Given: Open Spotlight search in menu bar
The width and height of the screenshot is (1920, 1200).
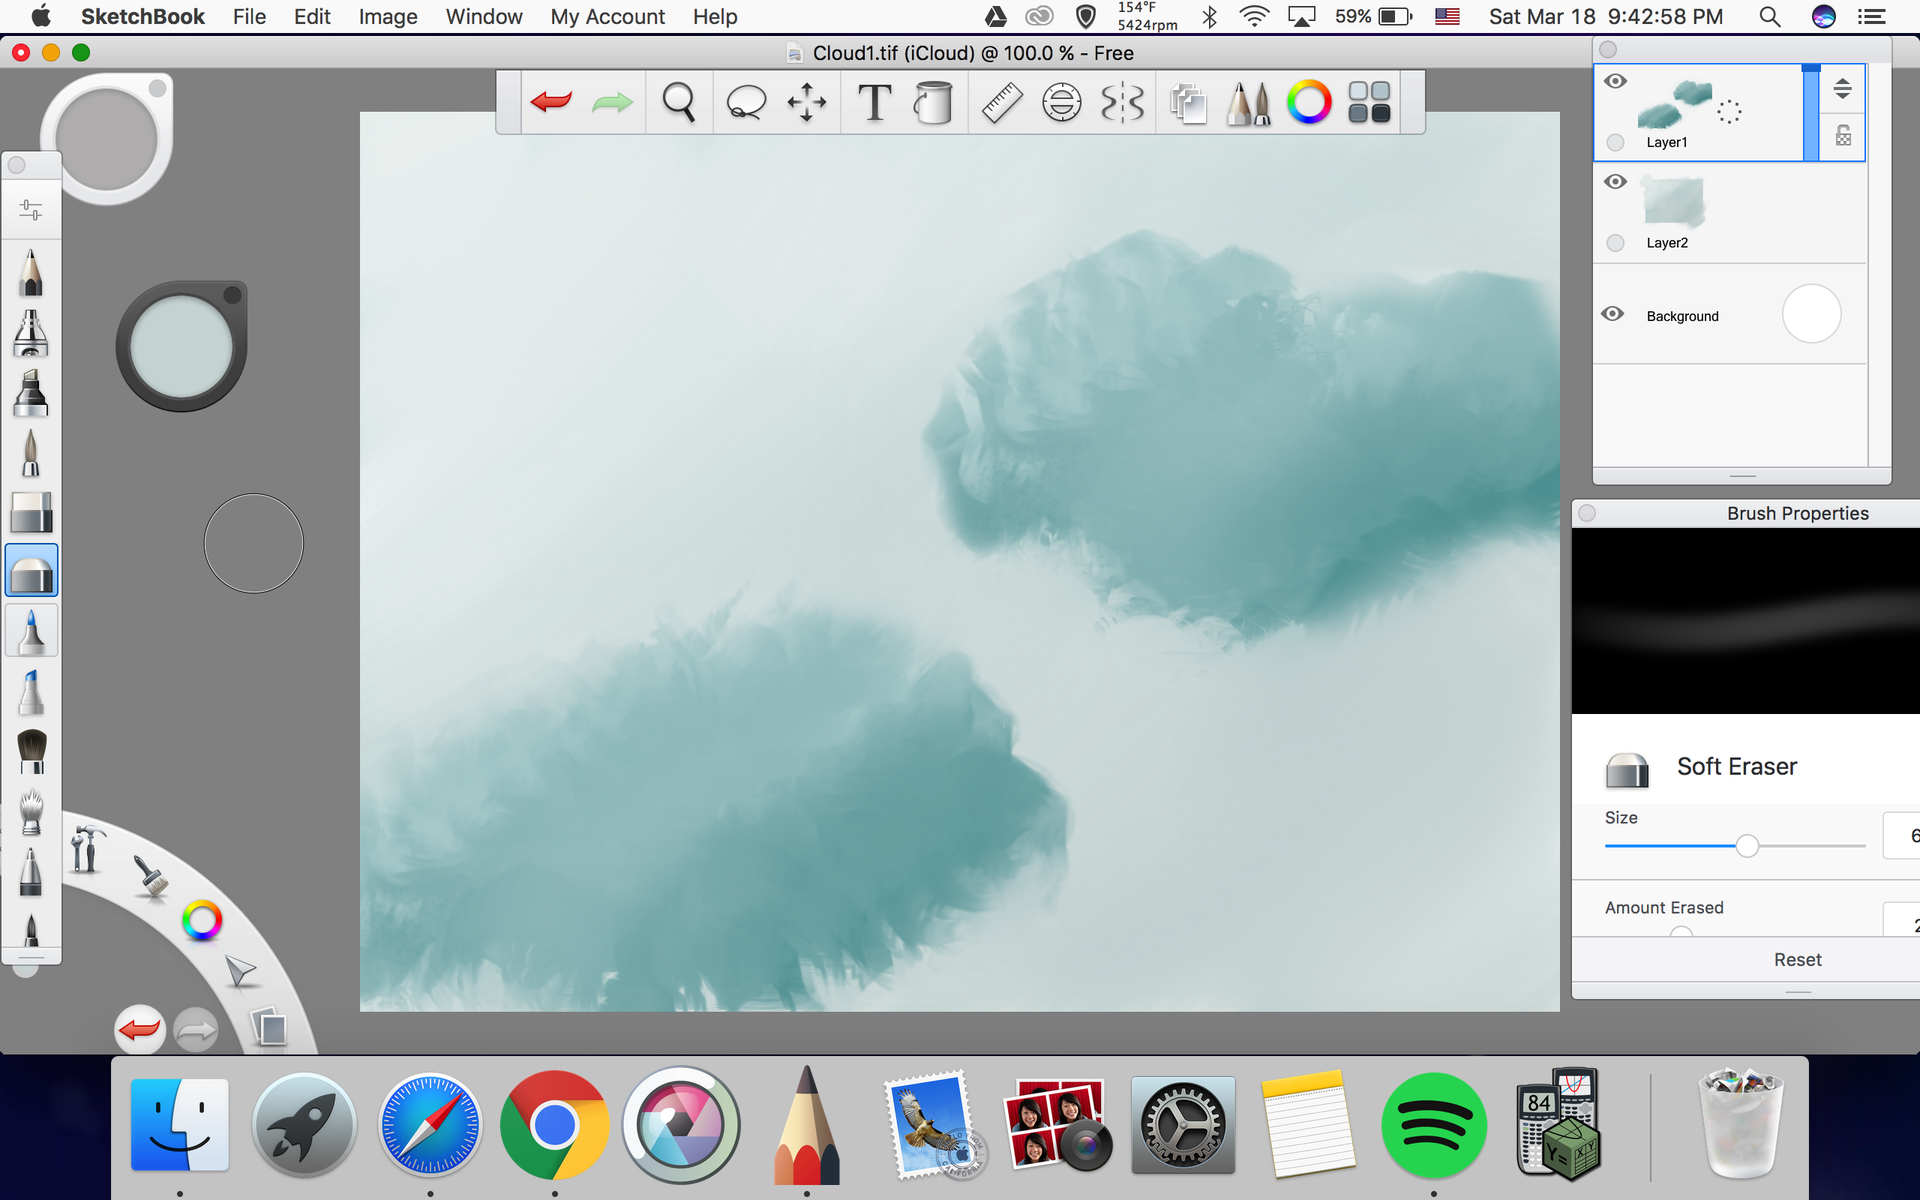Looking at the screenshot, I should point(1769,17).
